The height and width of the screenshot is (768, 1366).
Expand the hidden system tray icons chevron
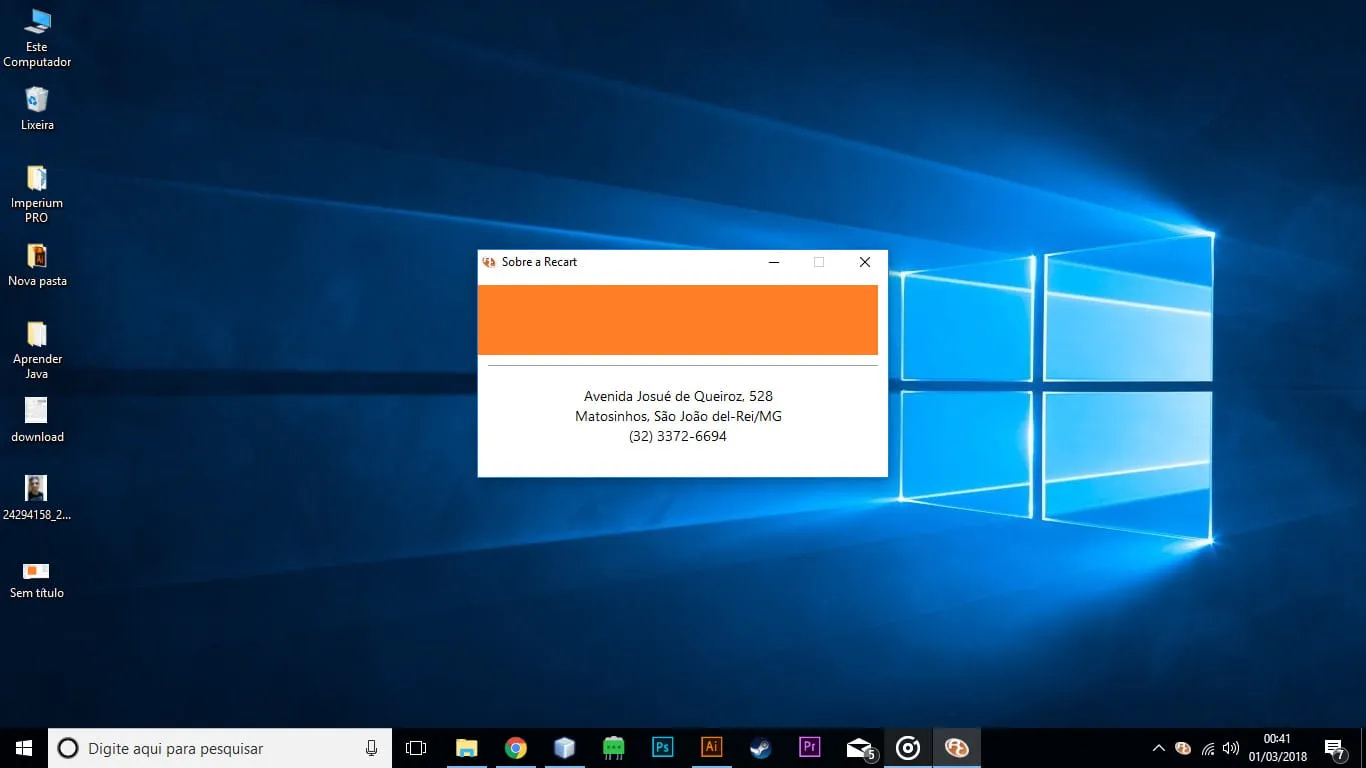tap(1158, 748)
